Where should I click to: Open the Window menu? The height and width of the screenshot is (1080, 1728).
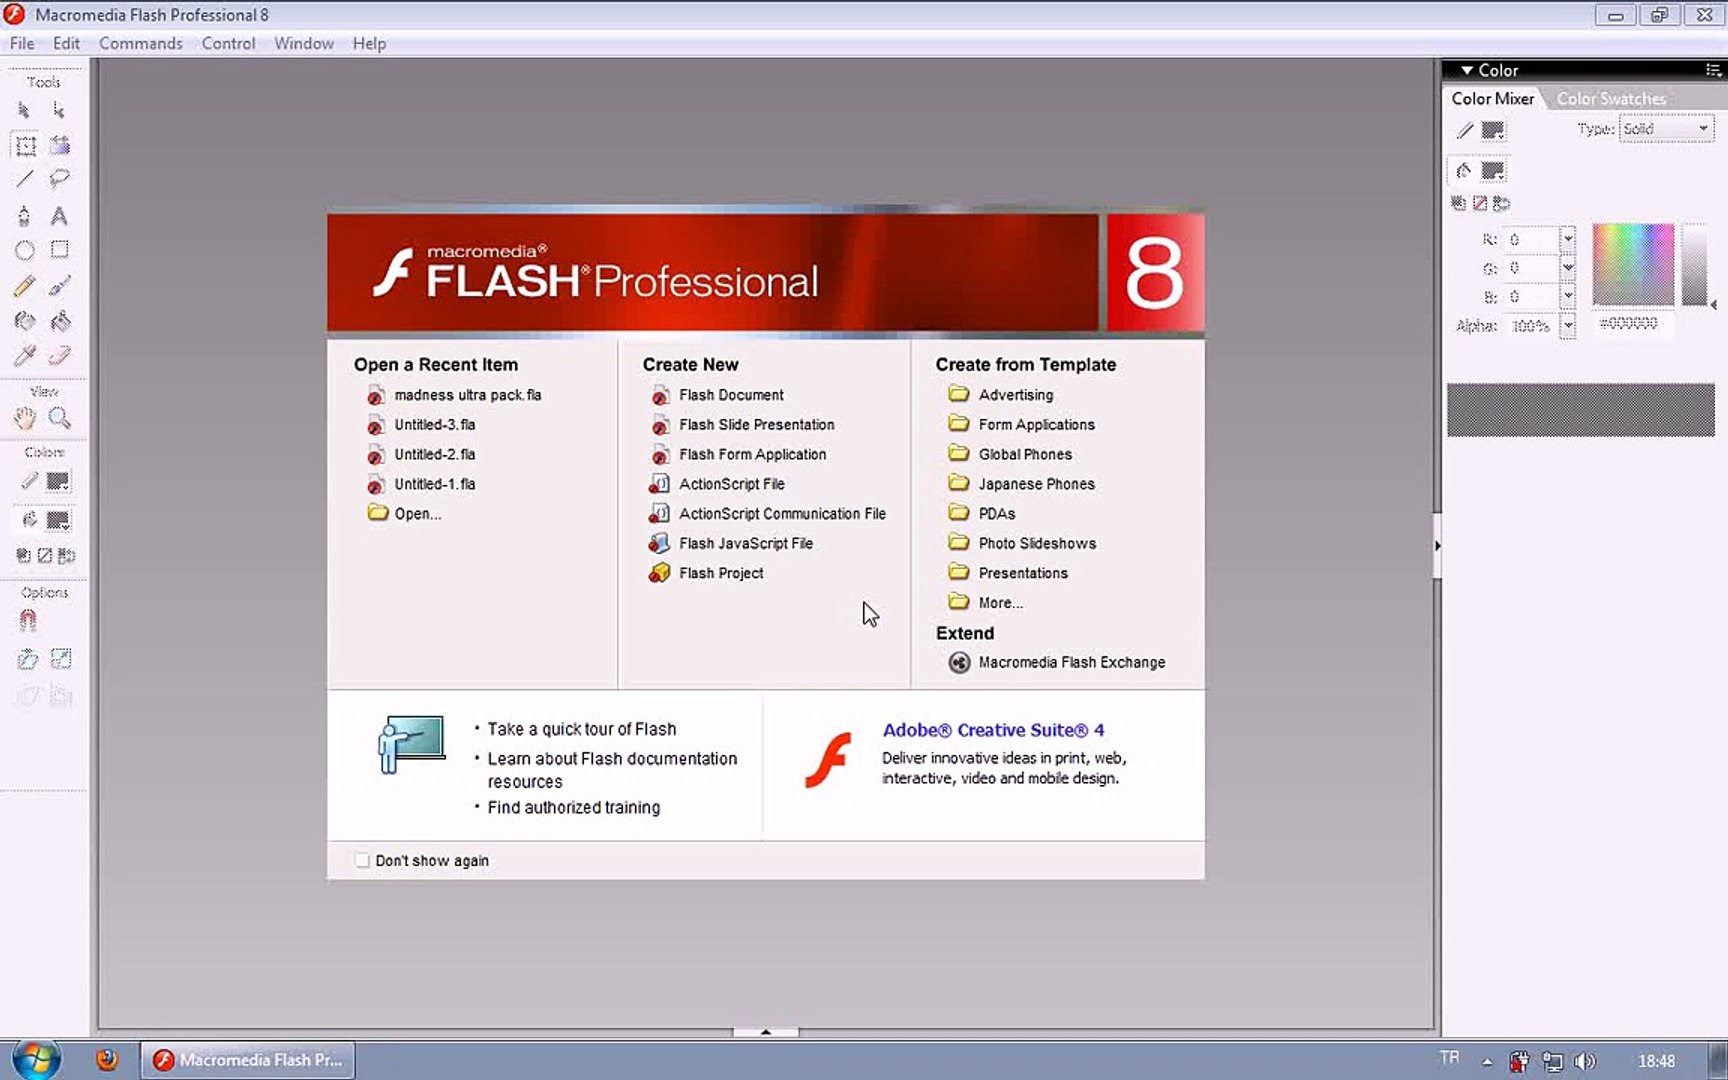click(304, 43)
